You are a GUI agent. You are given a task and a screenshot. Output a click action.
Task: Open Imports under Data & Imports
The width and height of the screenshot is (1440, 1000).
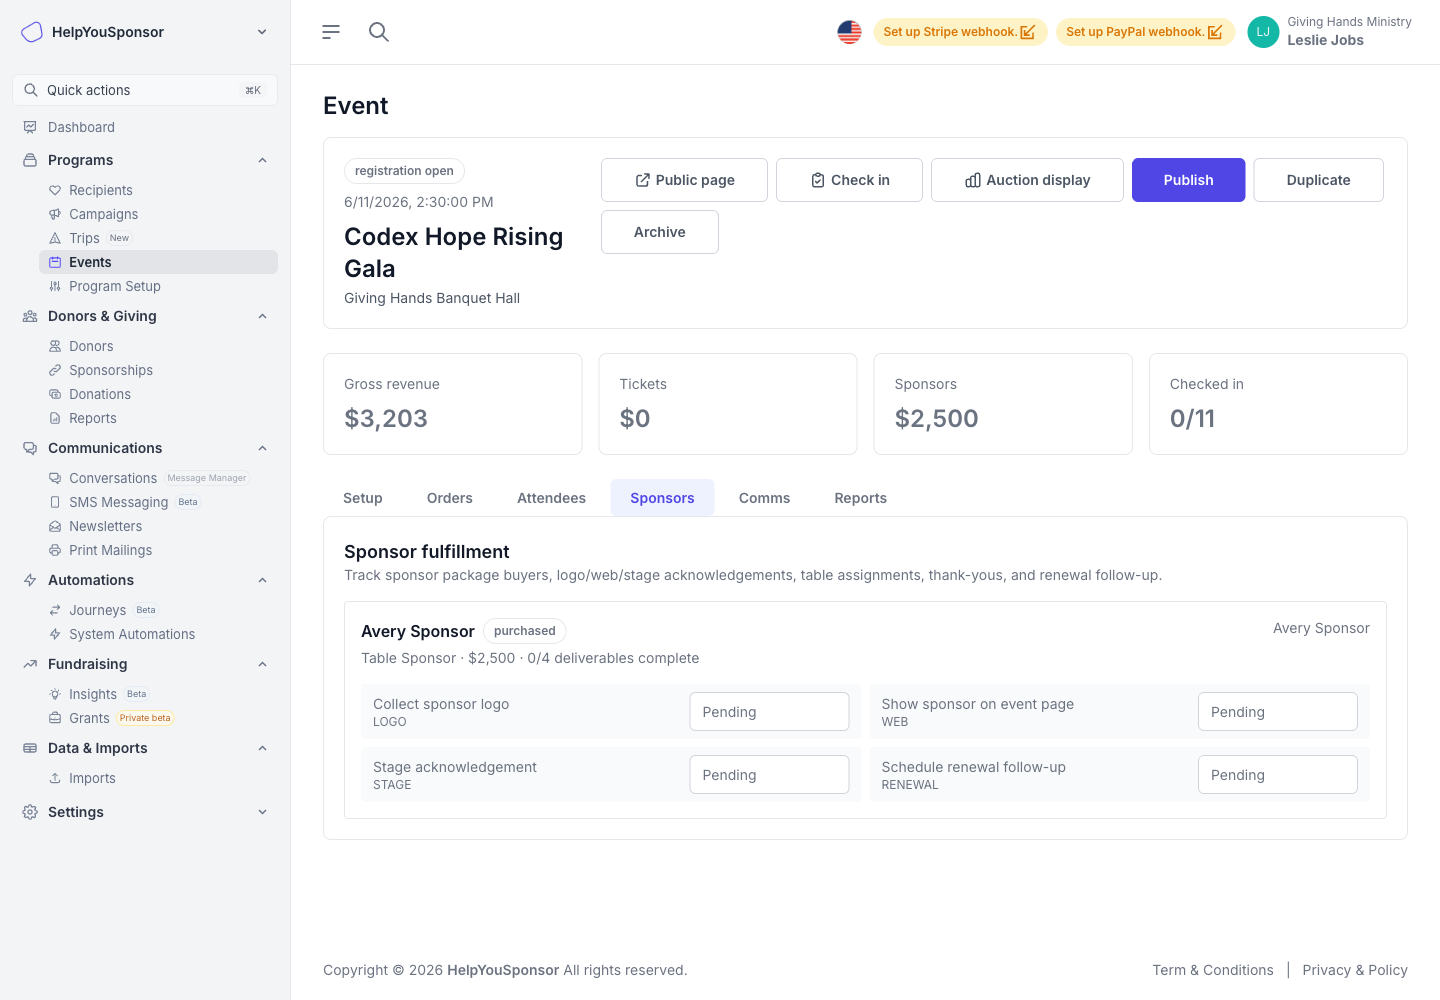coord(92,778)
